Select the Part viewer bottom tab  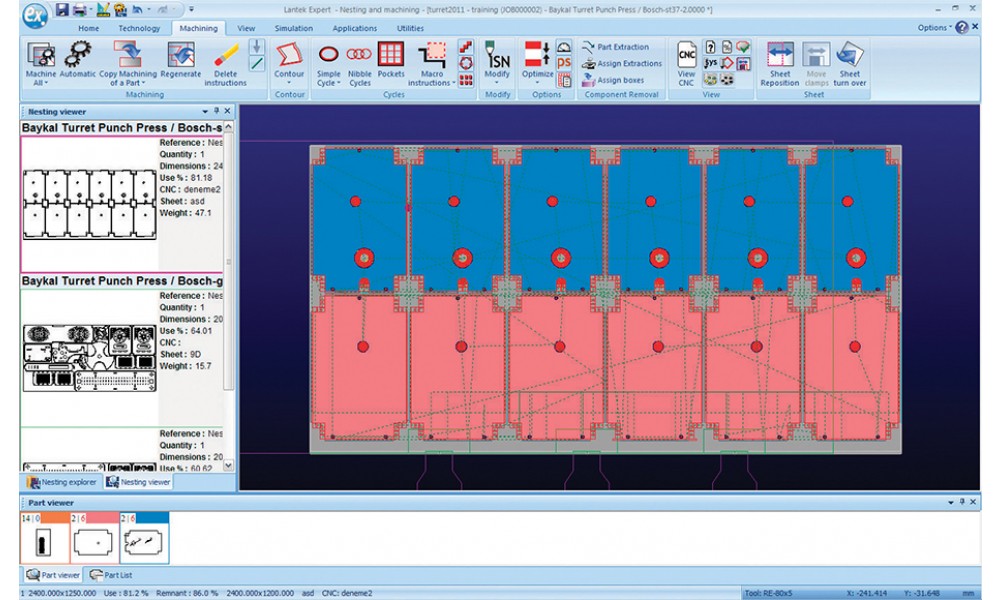point(53,575)
